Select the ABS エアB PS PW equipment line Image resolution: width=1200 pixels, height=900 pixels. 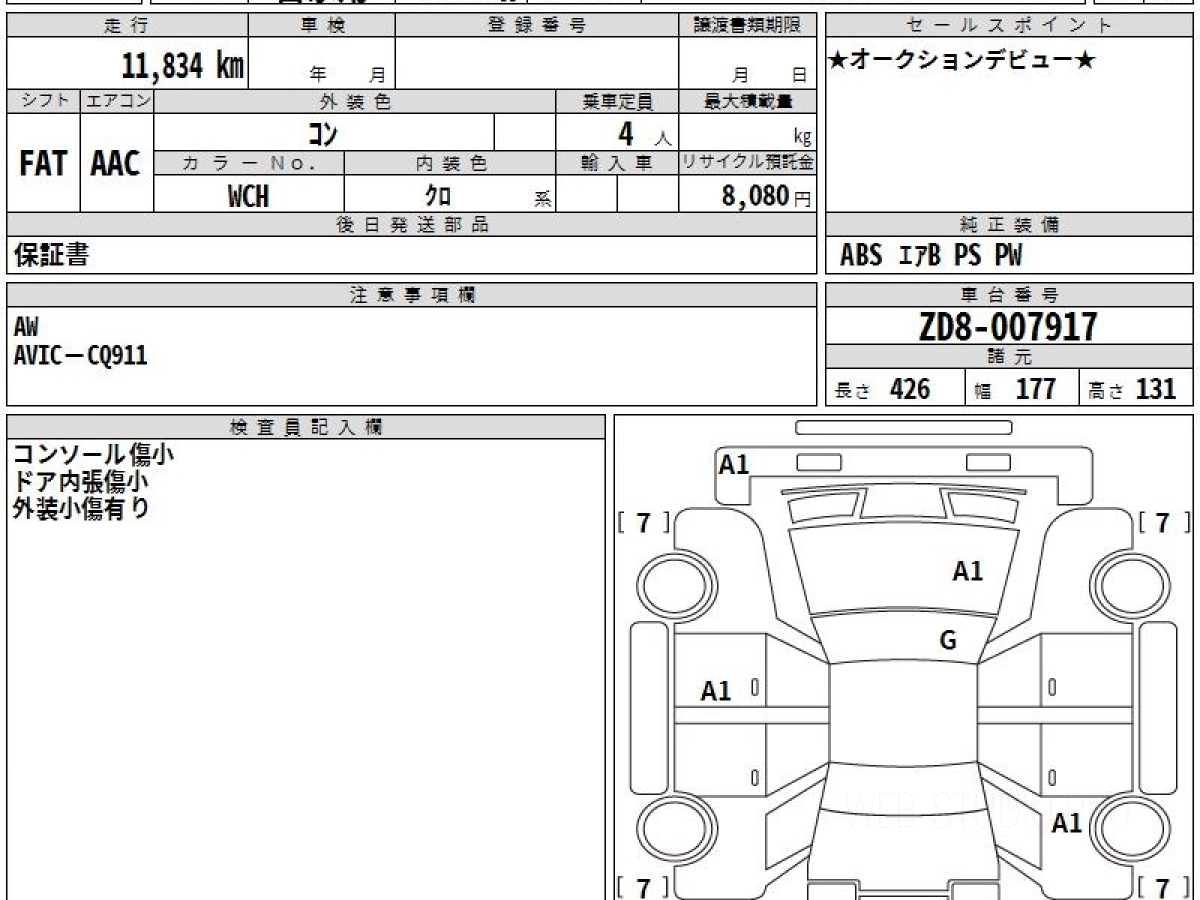click(x=931, y=256)
